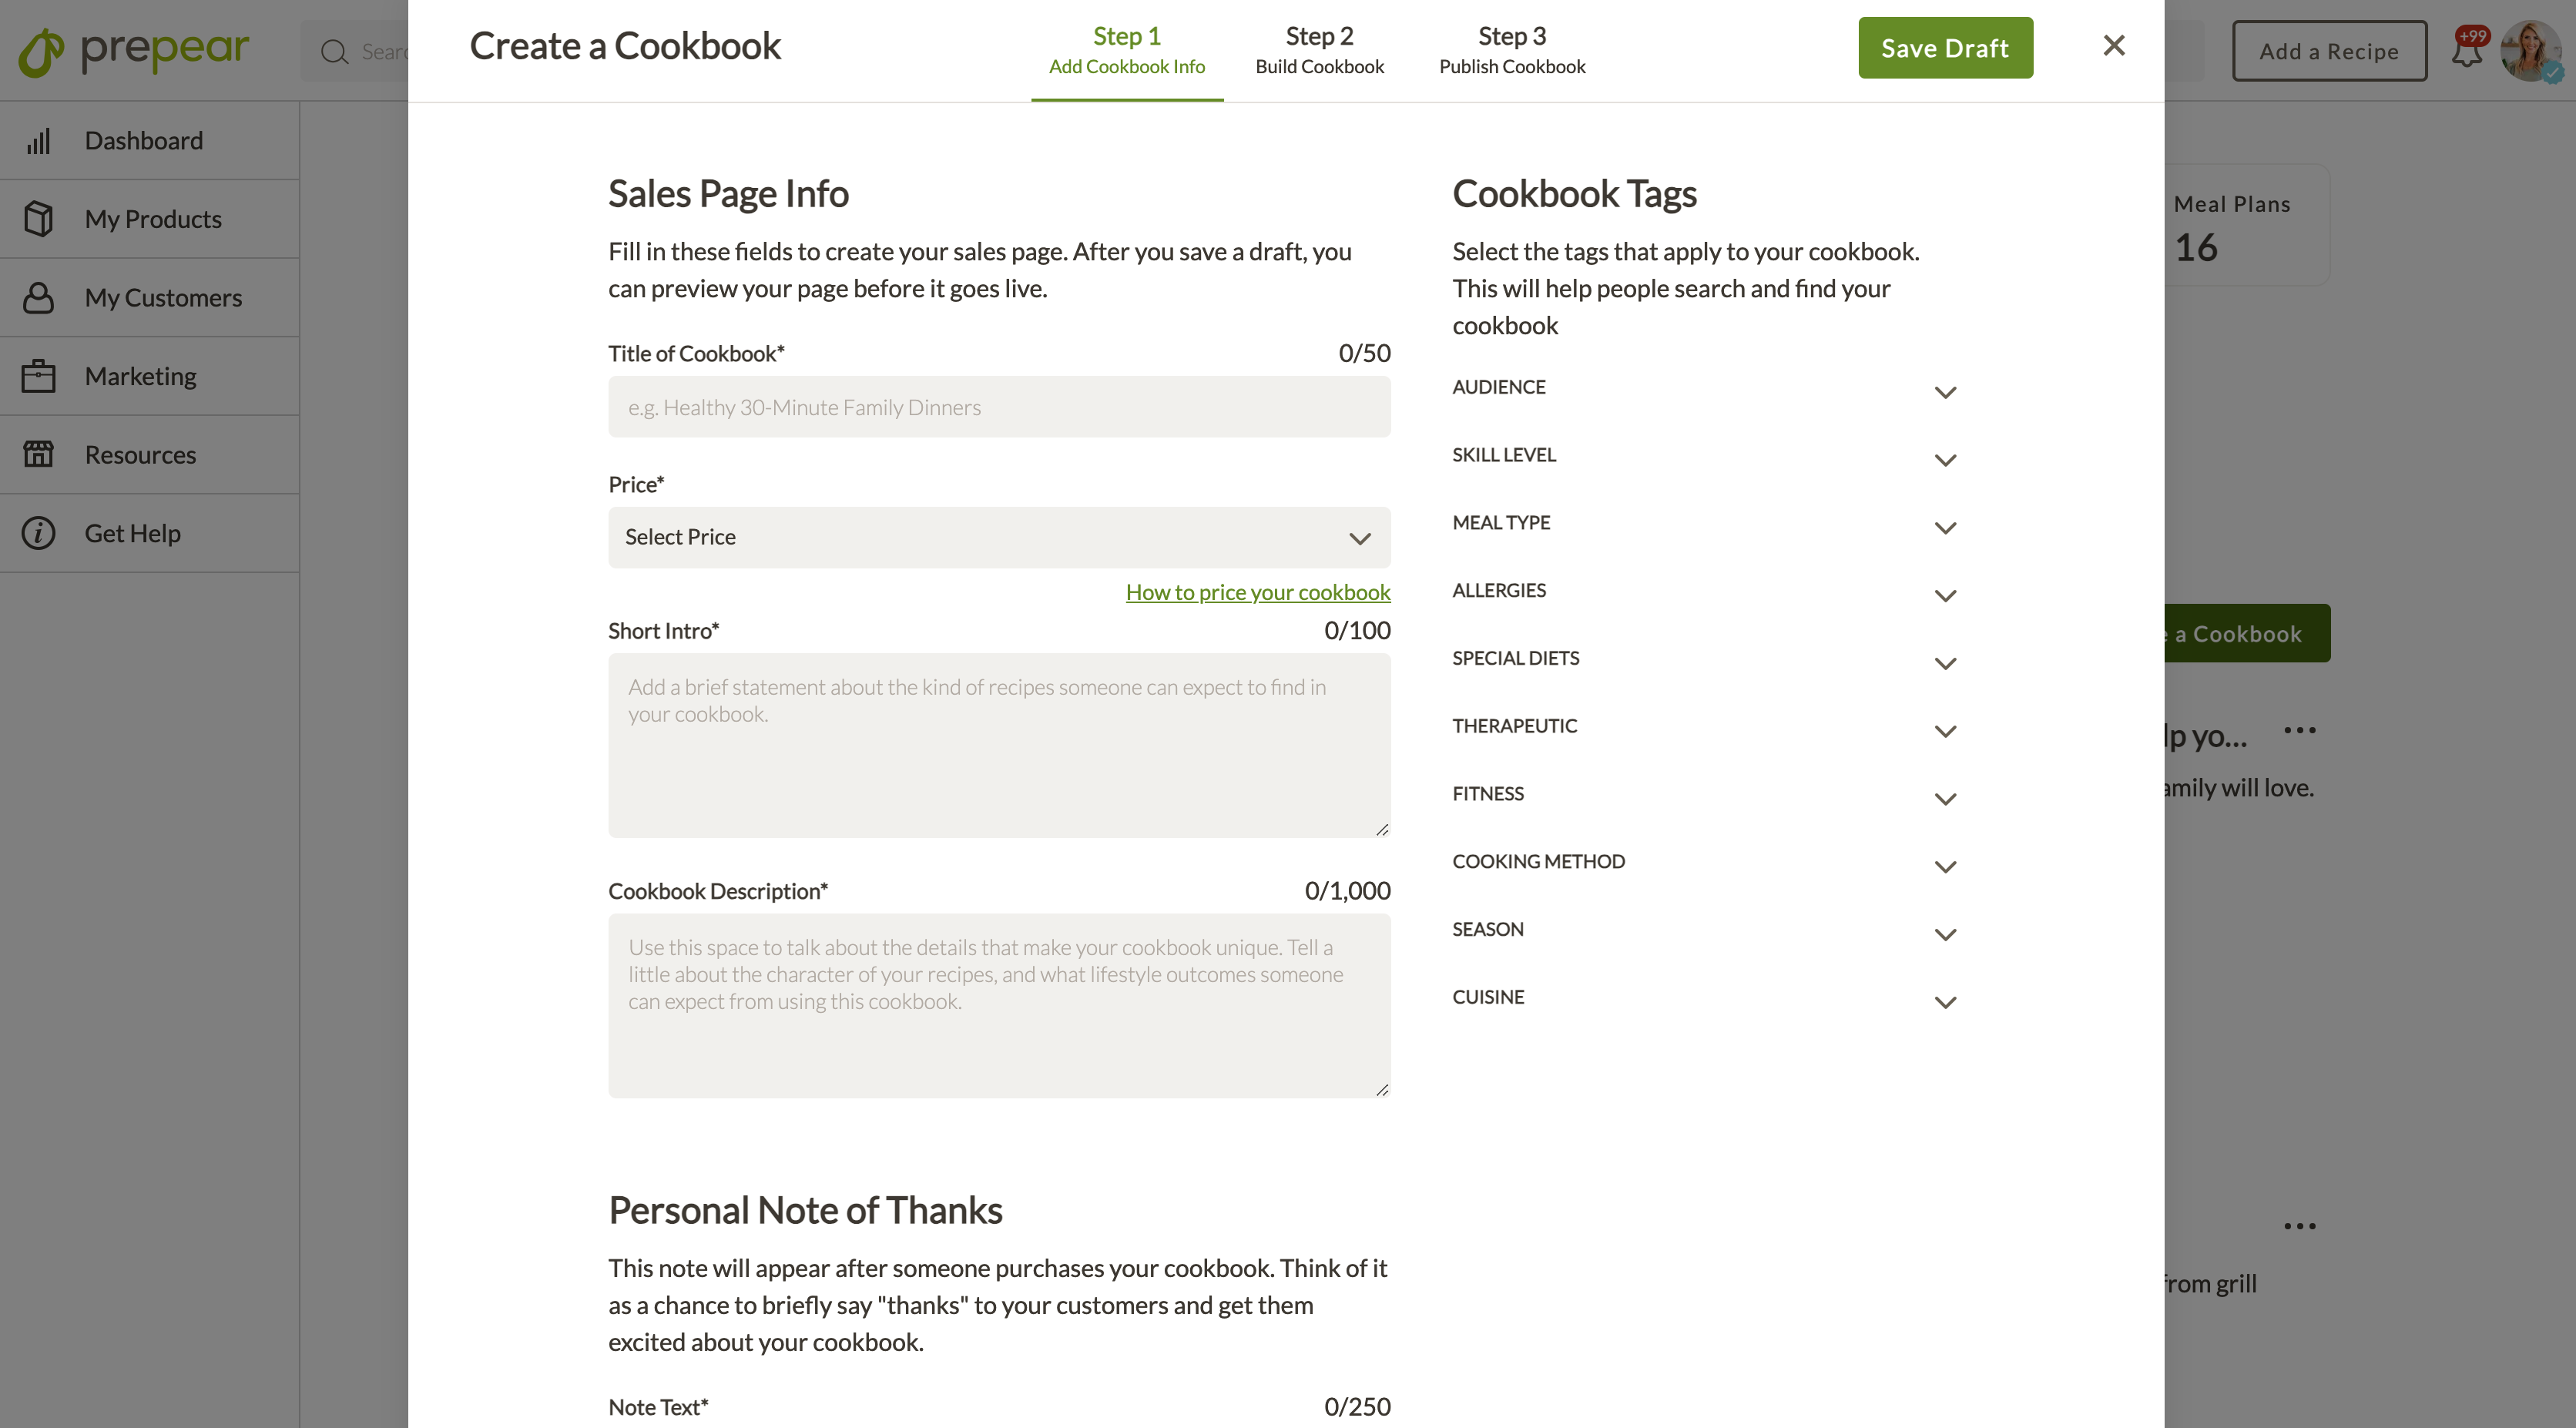This screenshot has width=2576, height=1428.
Task: Expand the Cooking Method tags
Action: 1704,862
